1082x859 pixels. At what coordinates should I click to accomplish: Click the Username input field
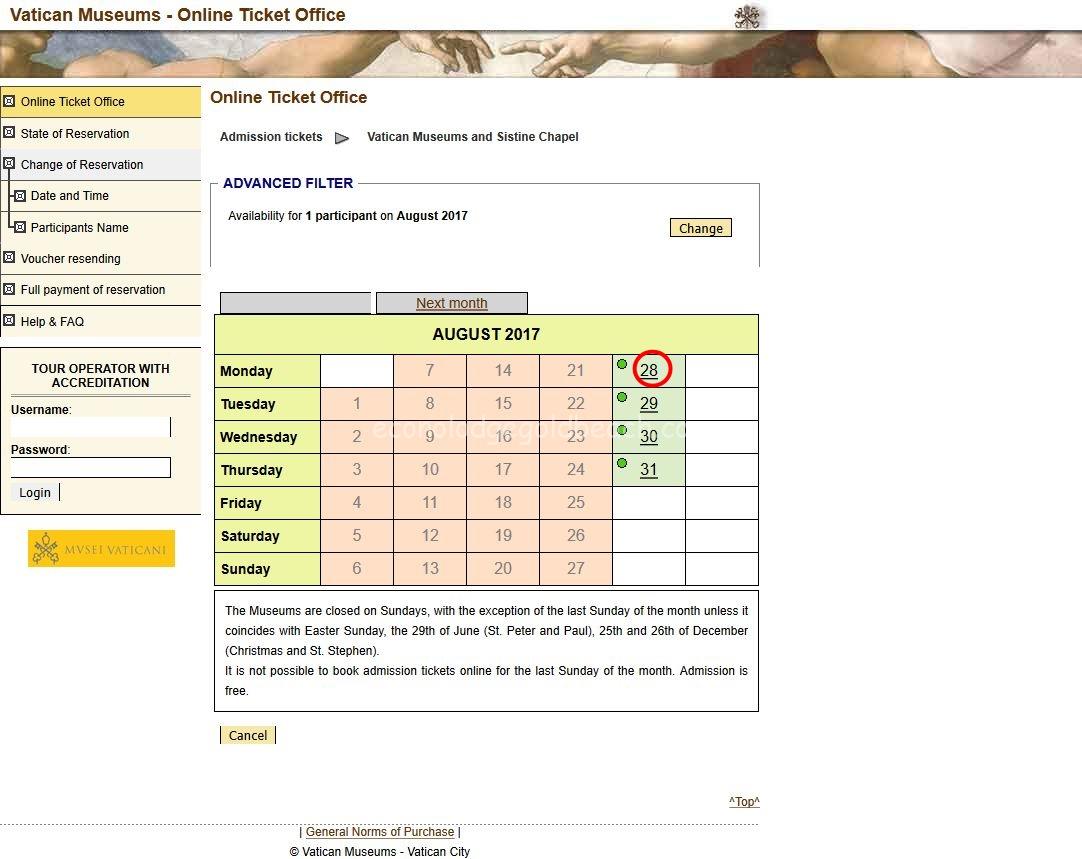[x=90, y=427]
